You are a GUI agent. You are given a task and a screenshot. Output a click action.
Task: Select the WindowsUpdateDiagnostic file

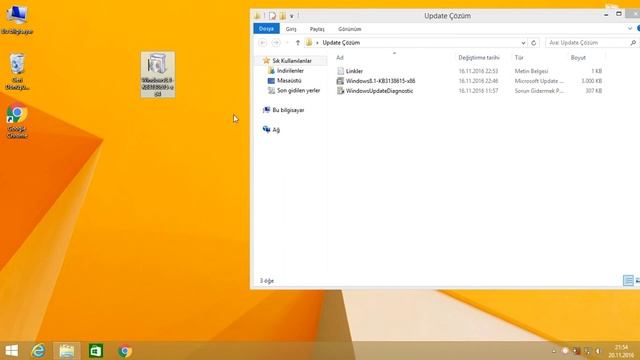[379, 91]
